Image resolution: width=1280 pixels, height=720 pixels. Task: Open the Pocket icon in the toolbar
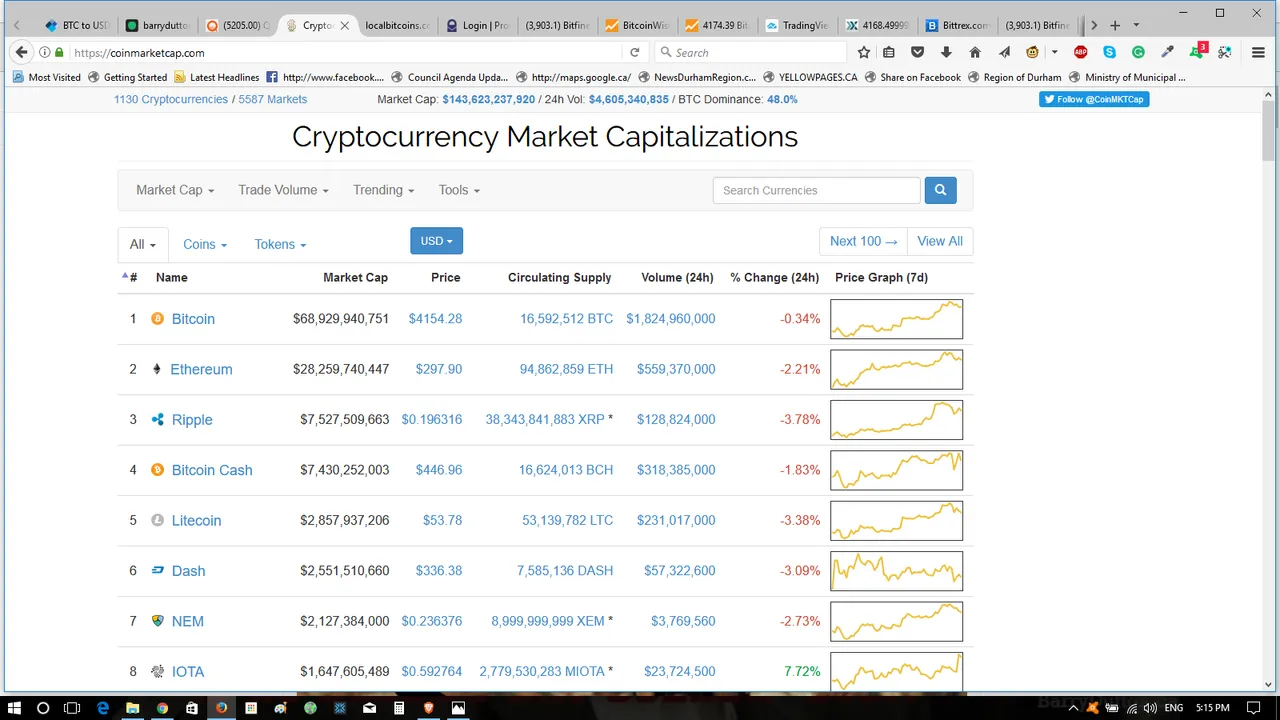(x=917, y=52)
